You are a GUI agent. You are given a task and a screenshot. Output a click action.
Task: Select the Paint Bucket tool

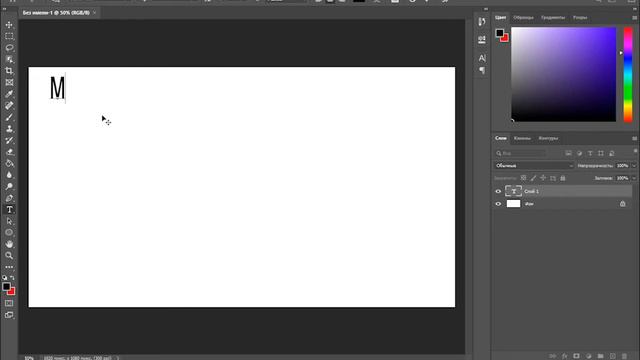pyautogui.click(x=9, y=163)
